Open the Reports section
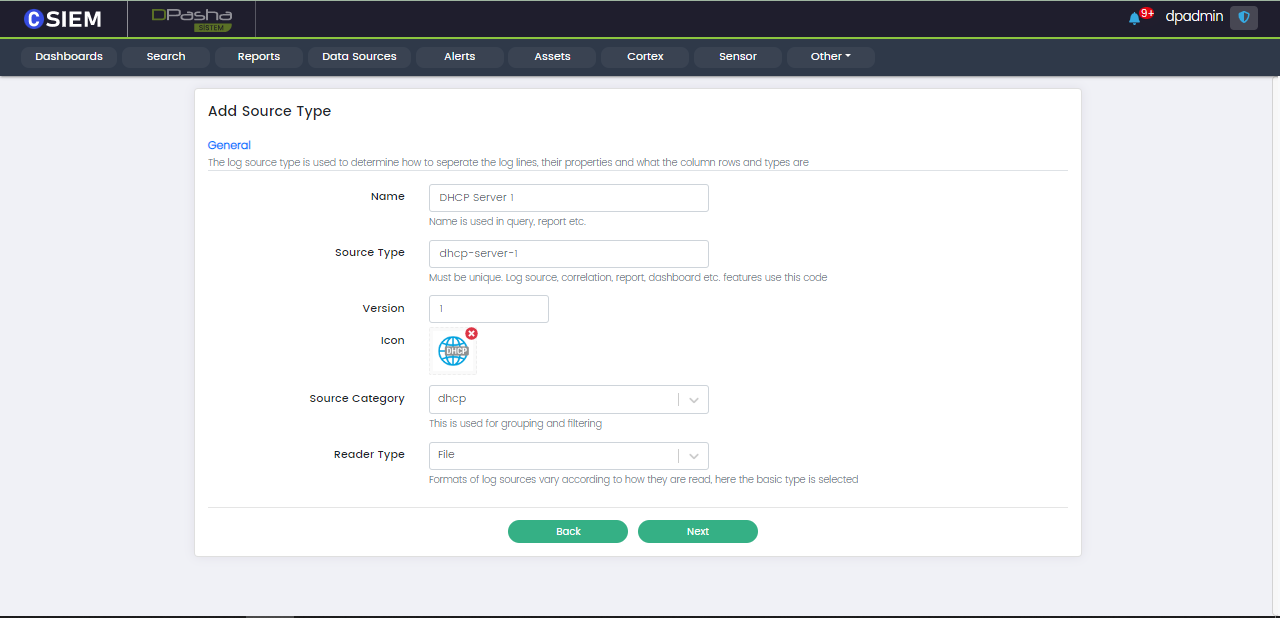The width and height of the screenshot is (1280, 618). [x=259, y=57]
